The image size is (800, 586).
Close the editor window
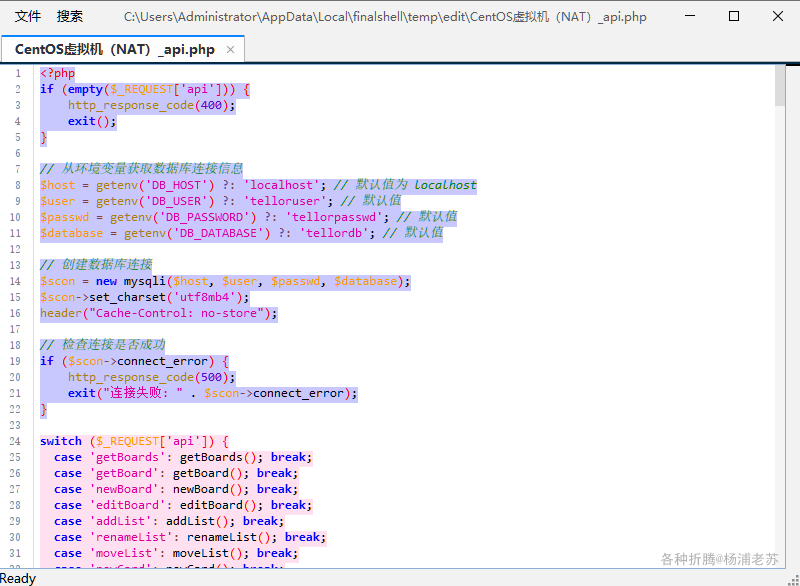(778, 16)
